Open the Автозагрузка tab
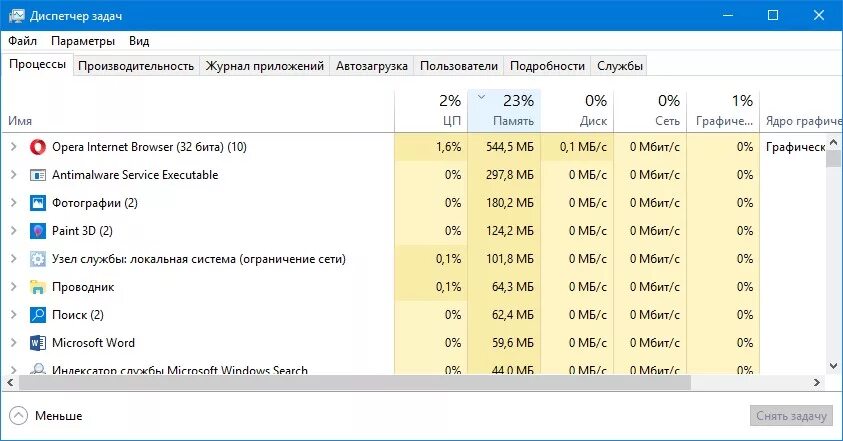This screenshot has height=441, width=843. (372, 66)
